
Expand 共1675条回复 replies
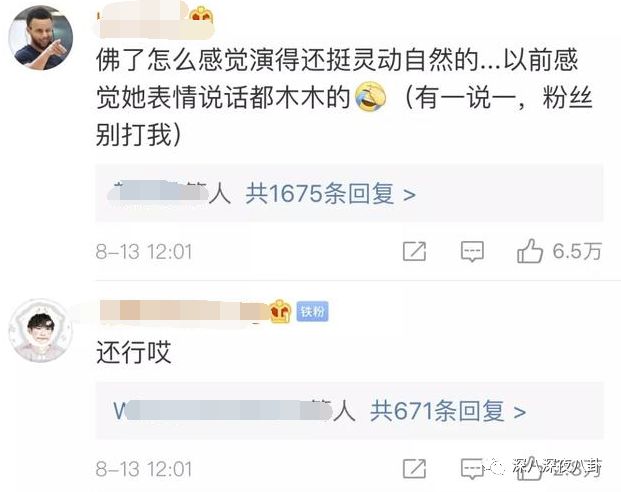[331, 194]
